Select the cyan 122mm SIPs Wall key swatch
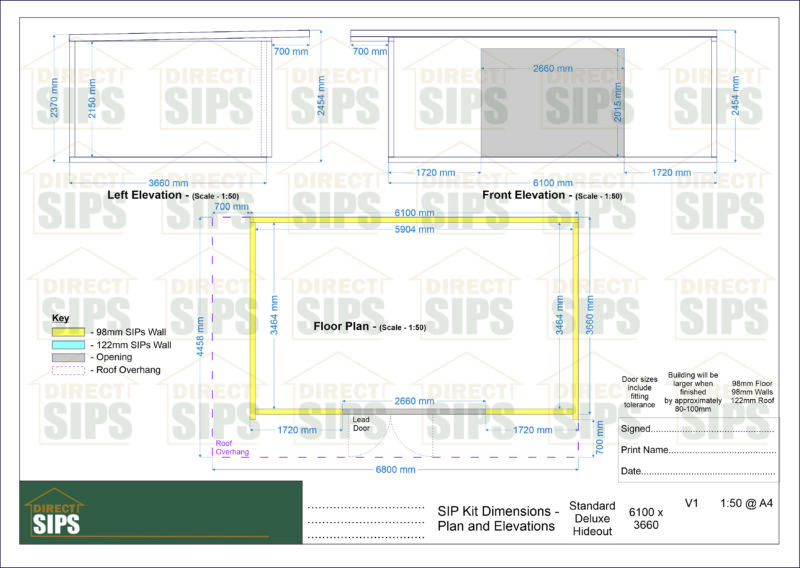Screen dimensions: 800x568 pyautogui.click(x=68, y=344)
